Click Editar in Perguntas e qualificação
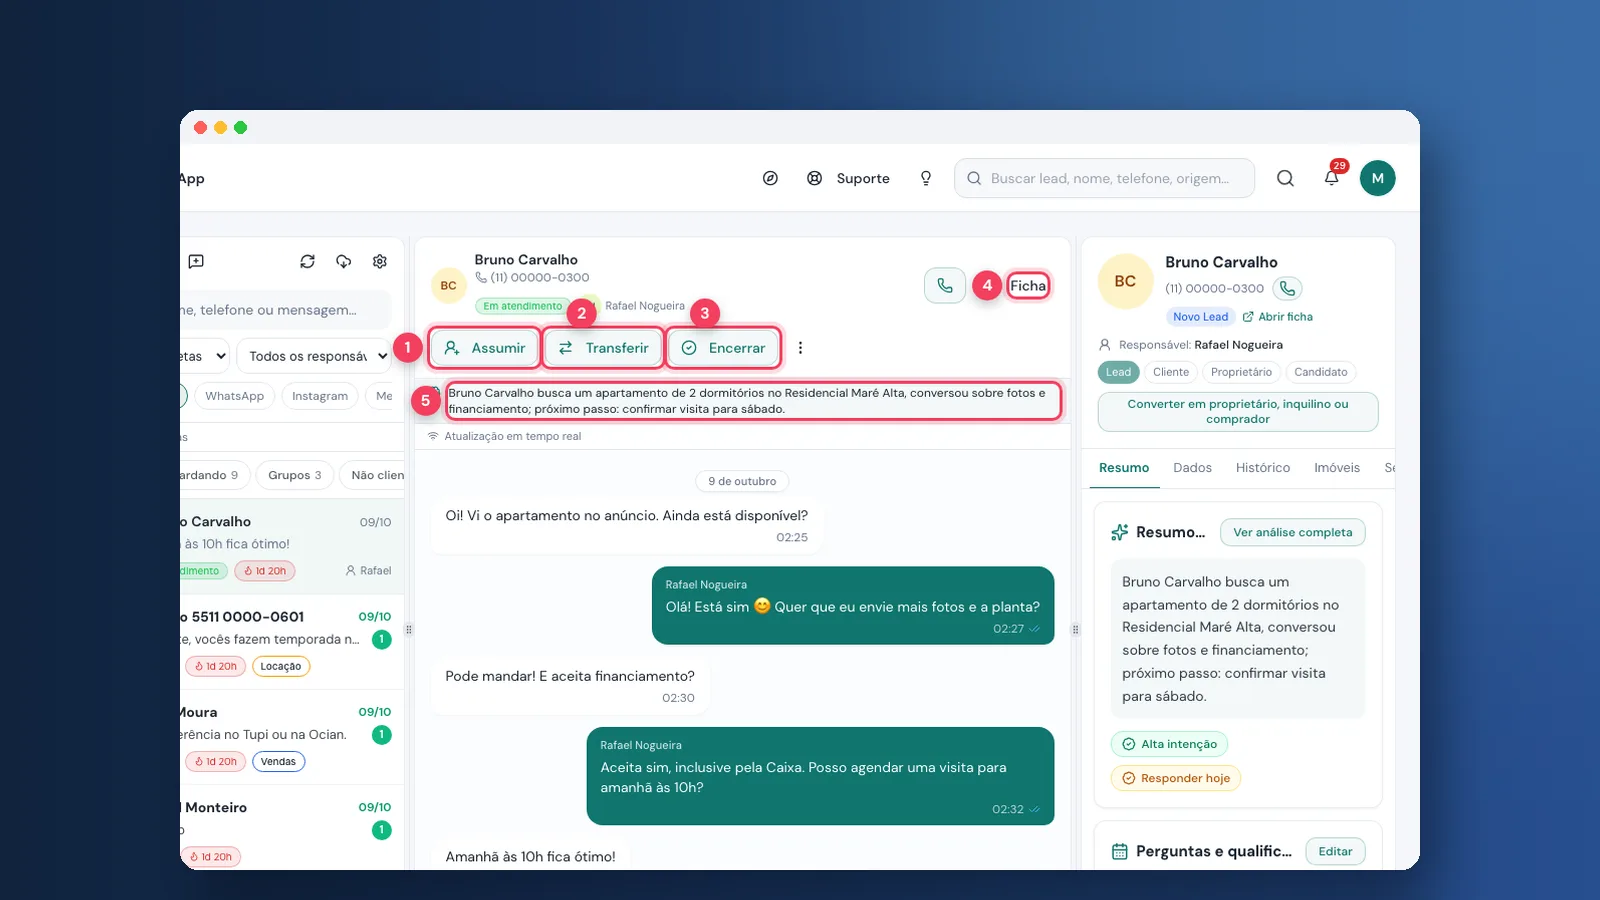 point(1335,851)
